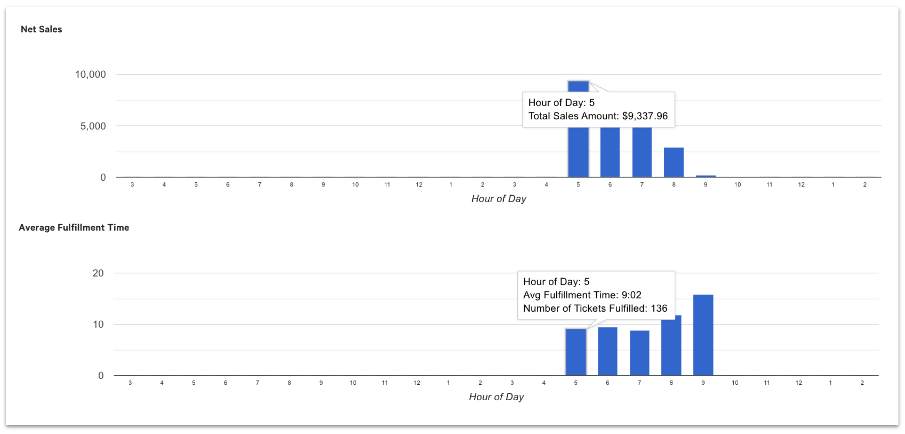905x434 pixels.
Task: Click the hour 5 bar in Net Sales
Action: click(x=577, y=150)
